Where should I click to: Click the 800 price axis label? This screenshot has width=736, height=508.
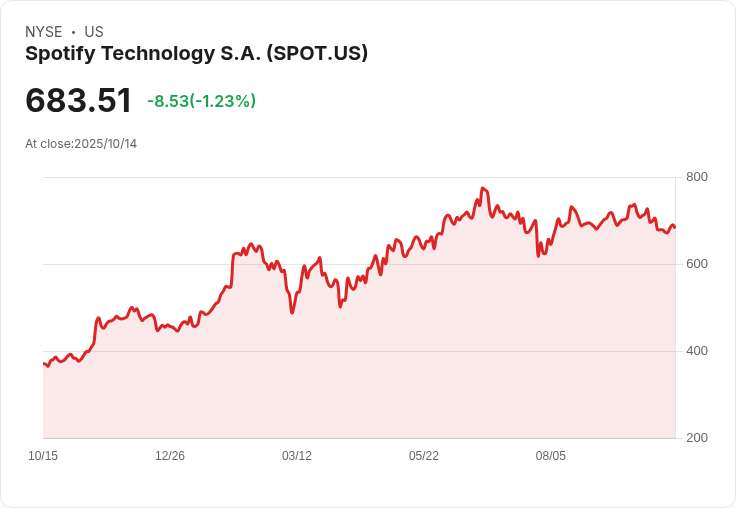(x=697, y=177)
